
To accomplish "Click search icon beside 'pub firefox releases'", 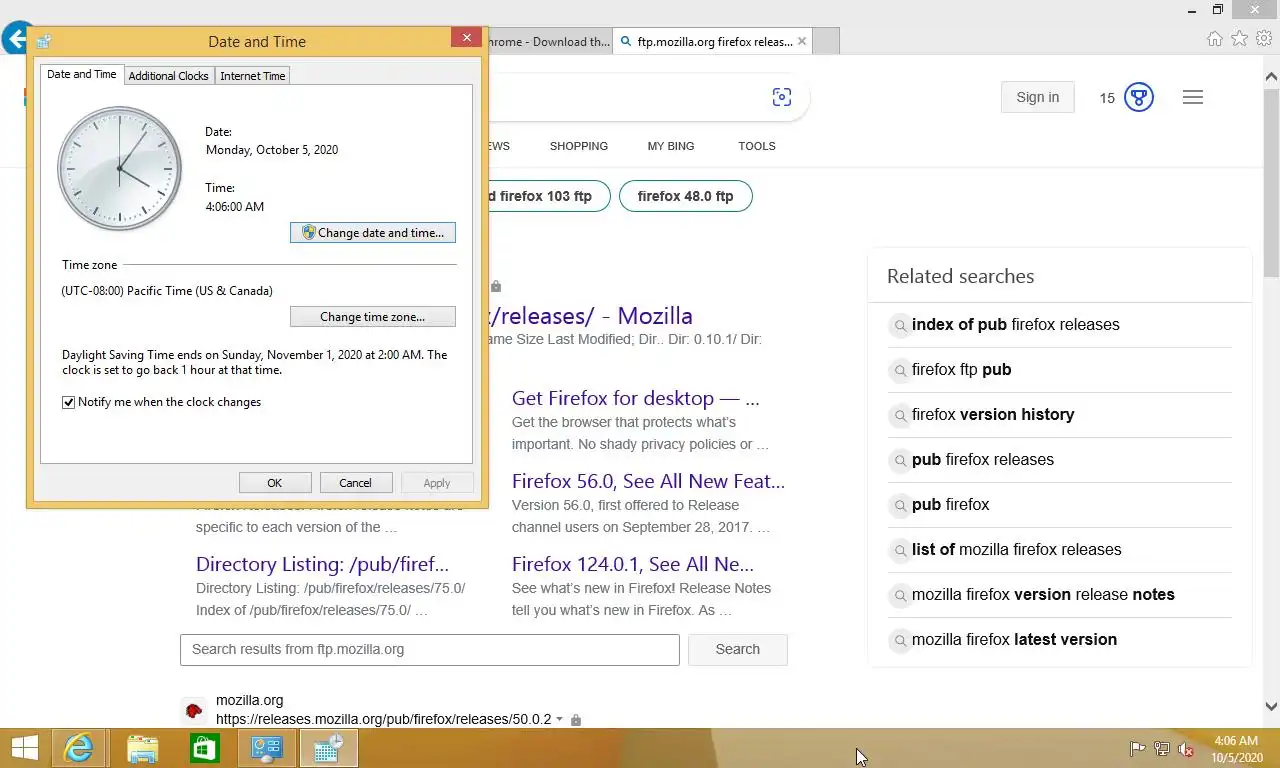I will click(x=900, y=460).
